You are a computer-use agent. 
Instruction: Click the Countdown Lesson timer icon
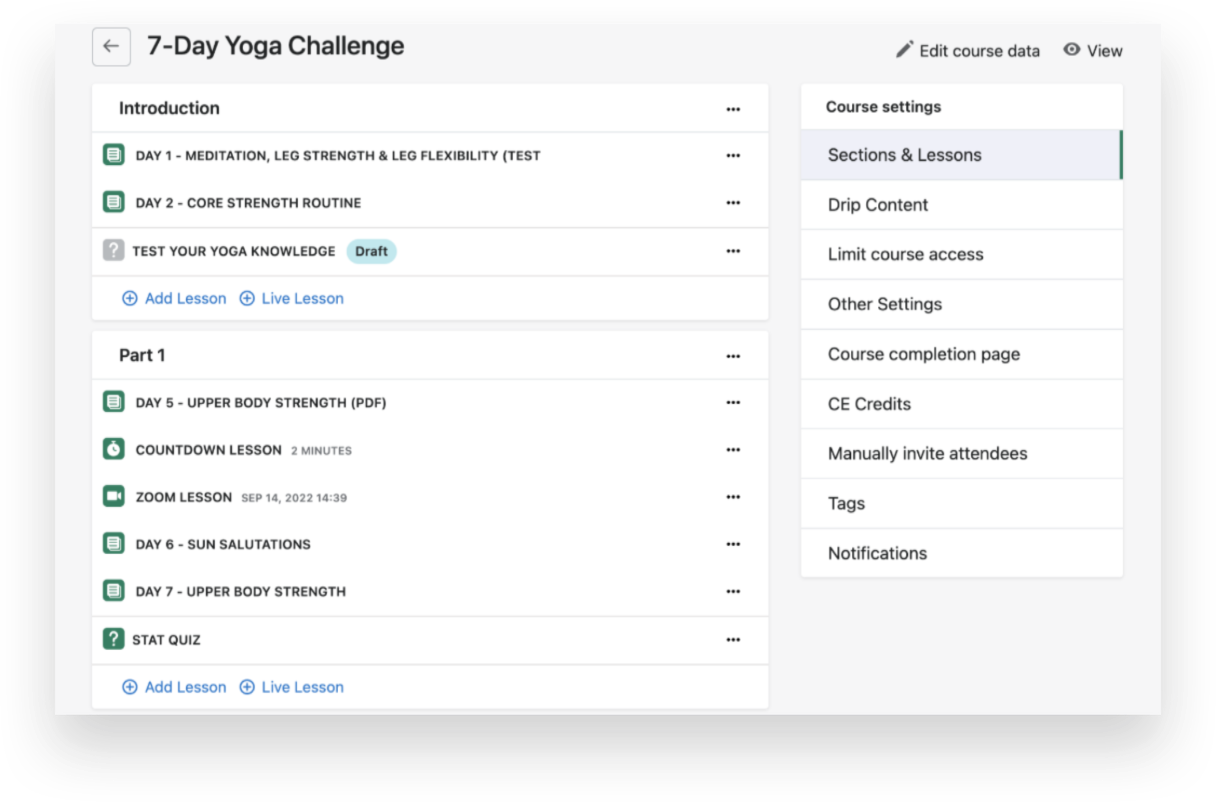coord(114,450)
